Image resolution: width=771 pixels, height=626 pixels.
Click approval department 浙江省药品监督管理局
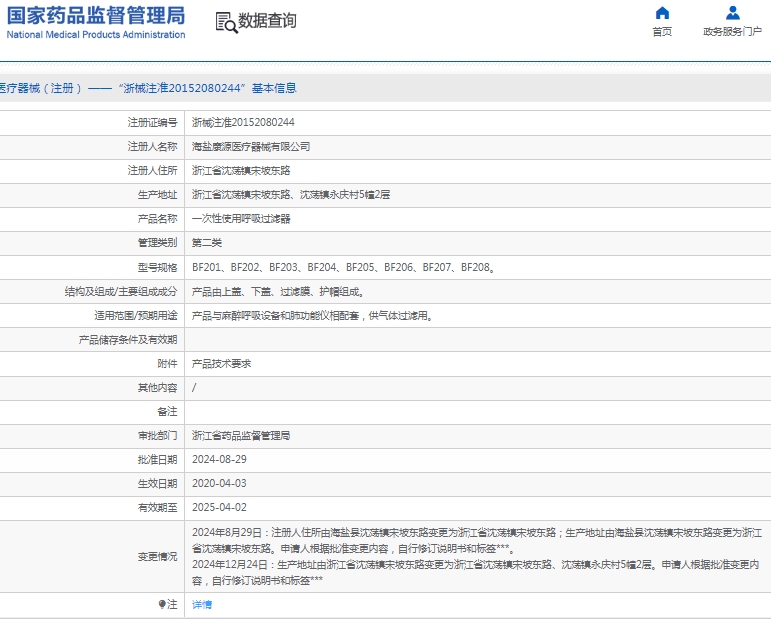(241, 436)
